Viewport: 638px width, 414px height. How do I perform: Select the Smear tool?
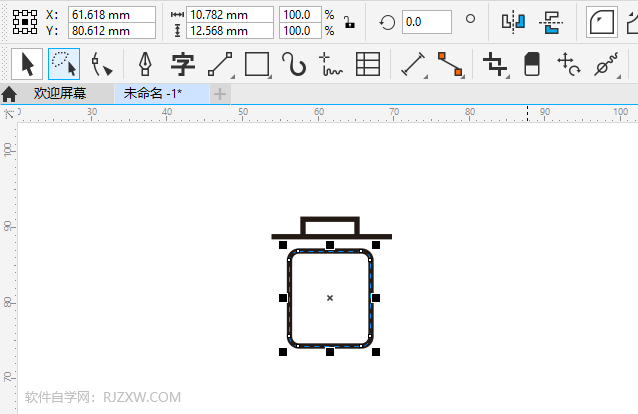[606, 64]
